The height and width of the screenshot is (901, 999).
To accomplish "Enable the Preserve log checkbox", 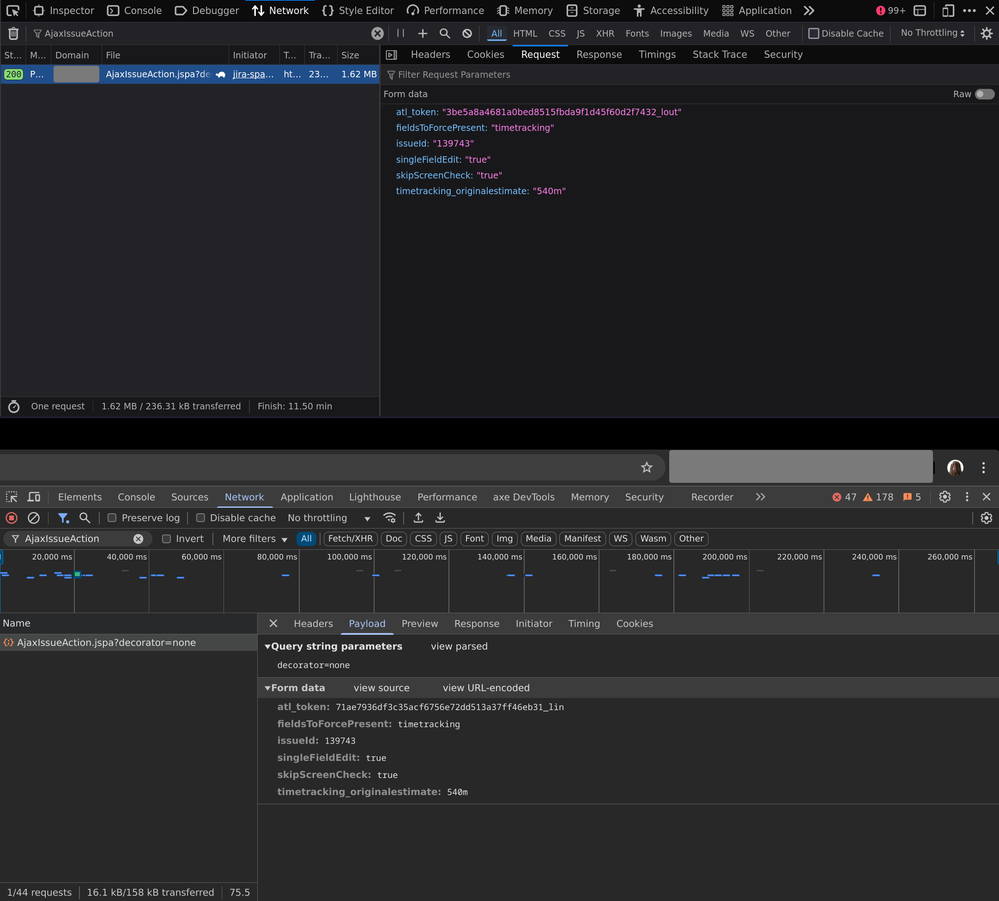I will click(112, 518).
